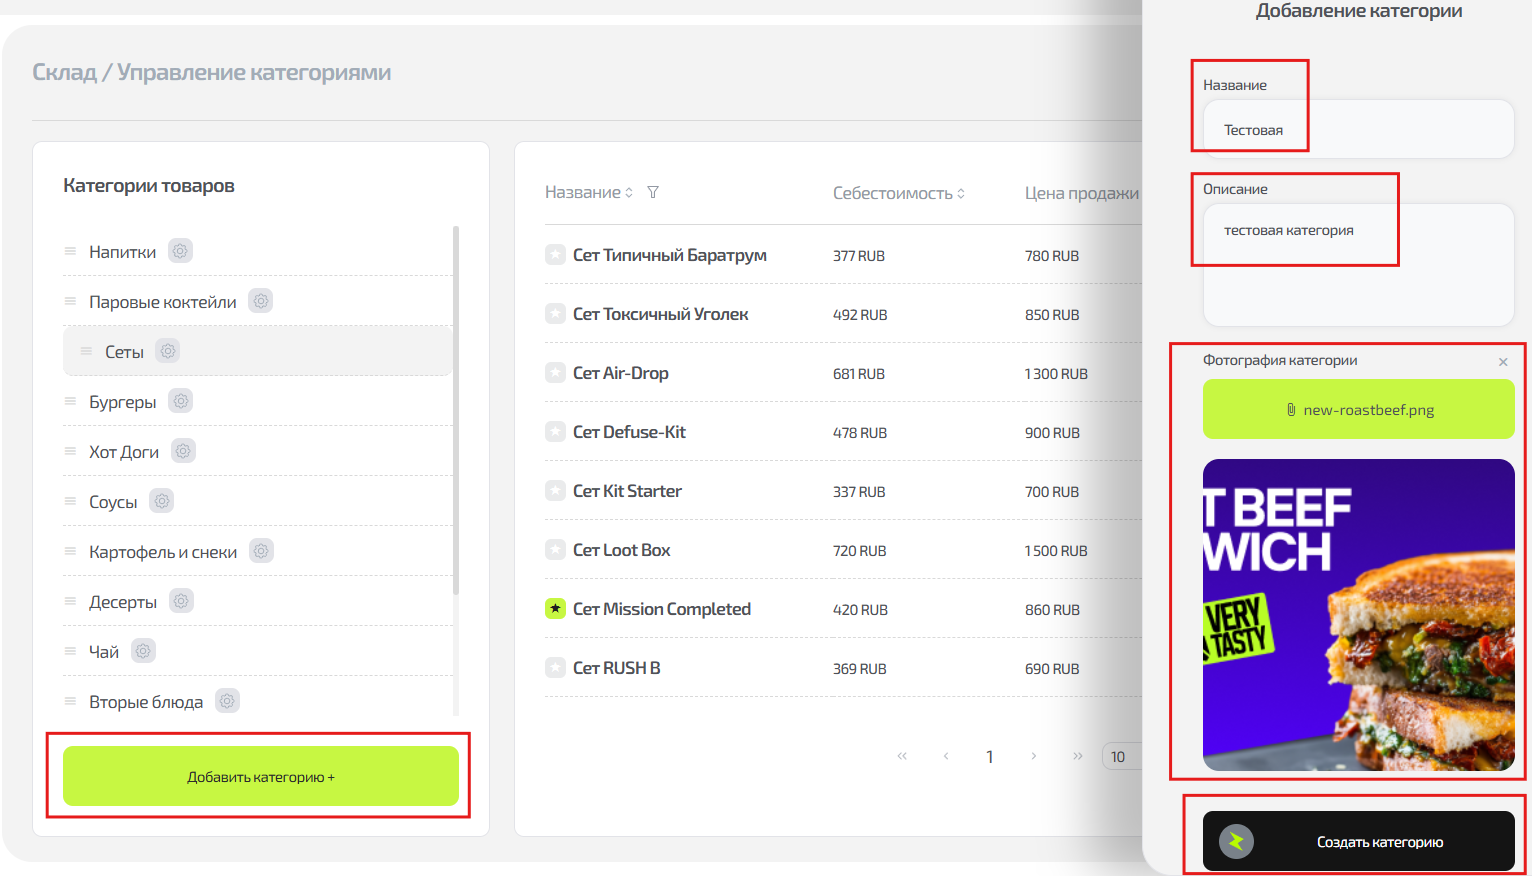Click Создать категорию button
This screenshot has width=1532, height=876.
(1358, 842)
